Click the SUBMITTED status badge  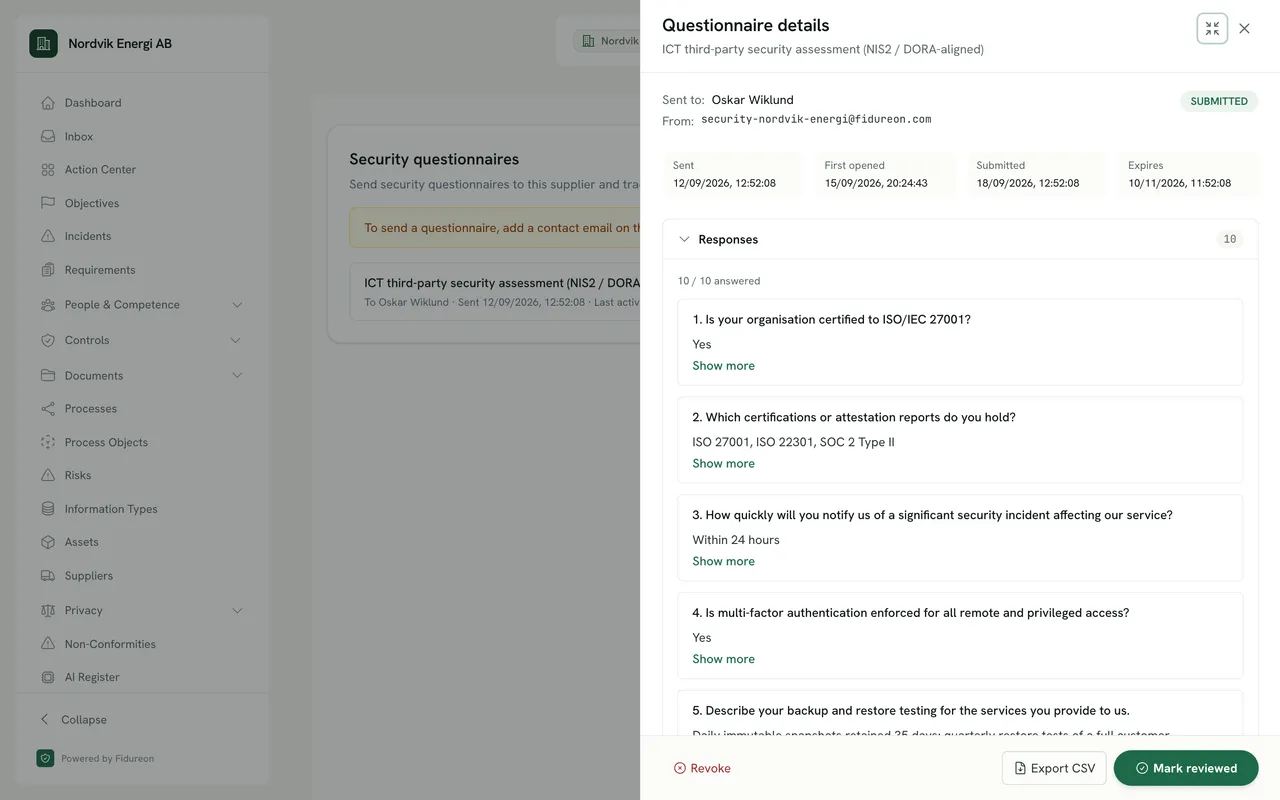pos(1219,101)
